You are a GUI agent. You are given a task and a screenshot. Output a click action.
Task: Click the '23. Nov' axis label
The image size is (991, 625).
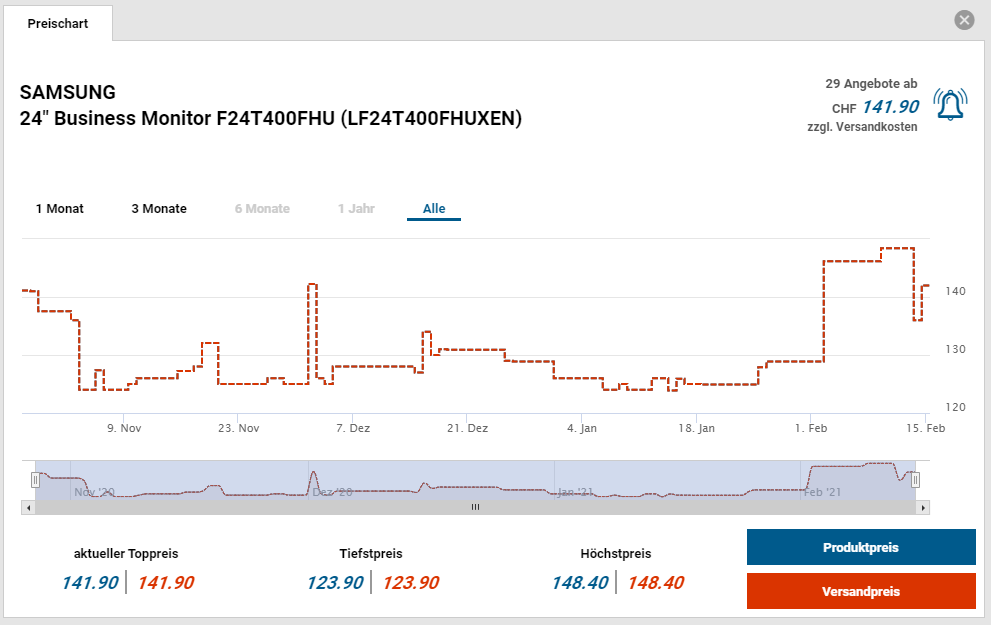coord(238,428)
